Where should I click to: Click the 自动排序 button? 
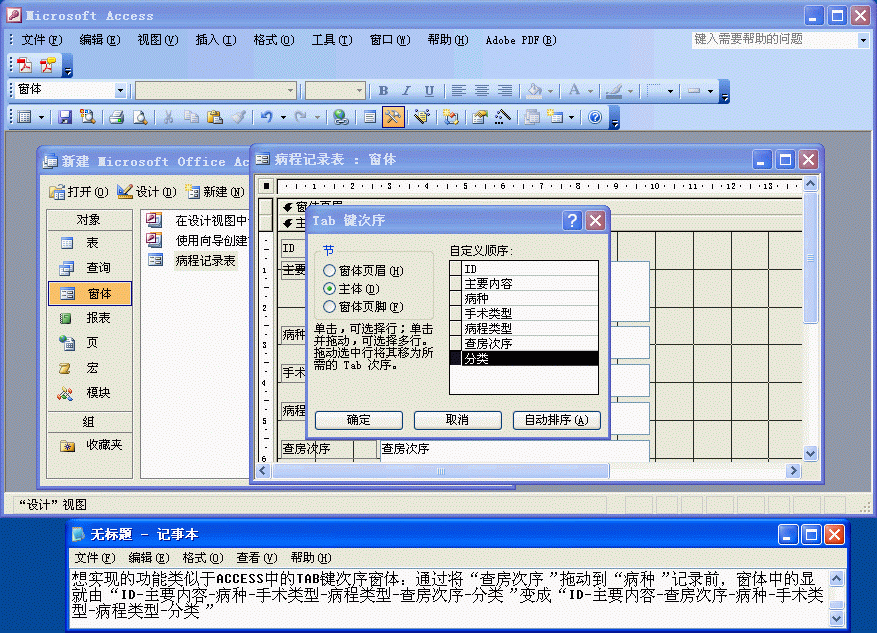point(557,420)
